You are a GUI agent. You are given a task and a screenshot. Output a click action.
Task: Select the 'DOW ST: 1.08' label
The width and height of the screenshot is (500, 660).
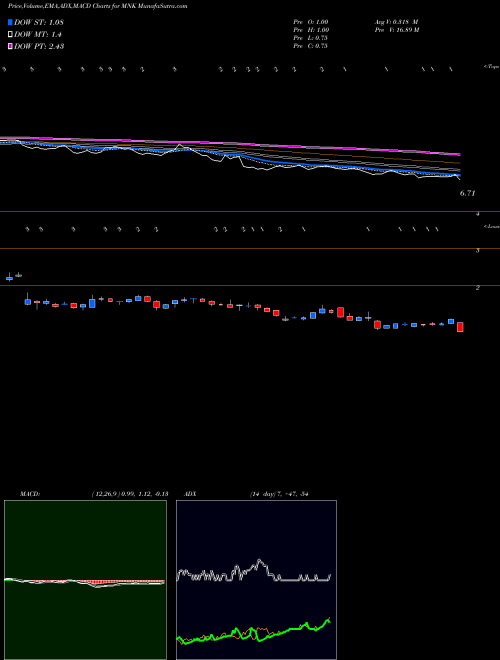(x=39, y=22)
